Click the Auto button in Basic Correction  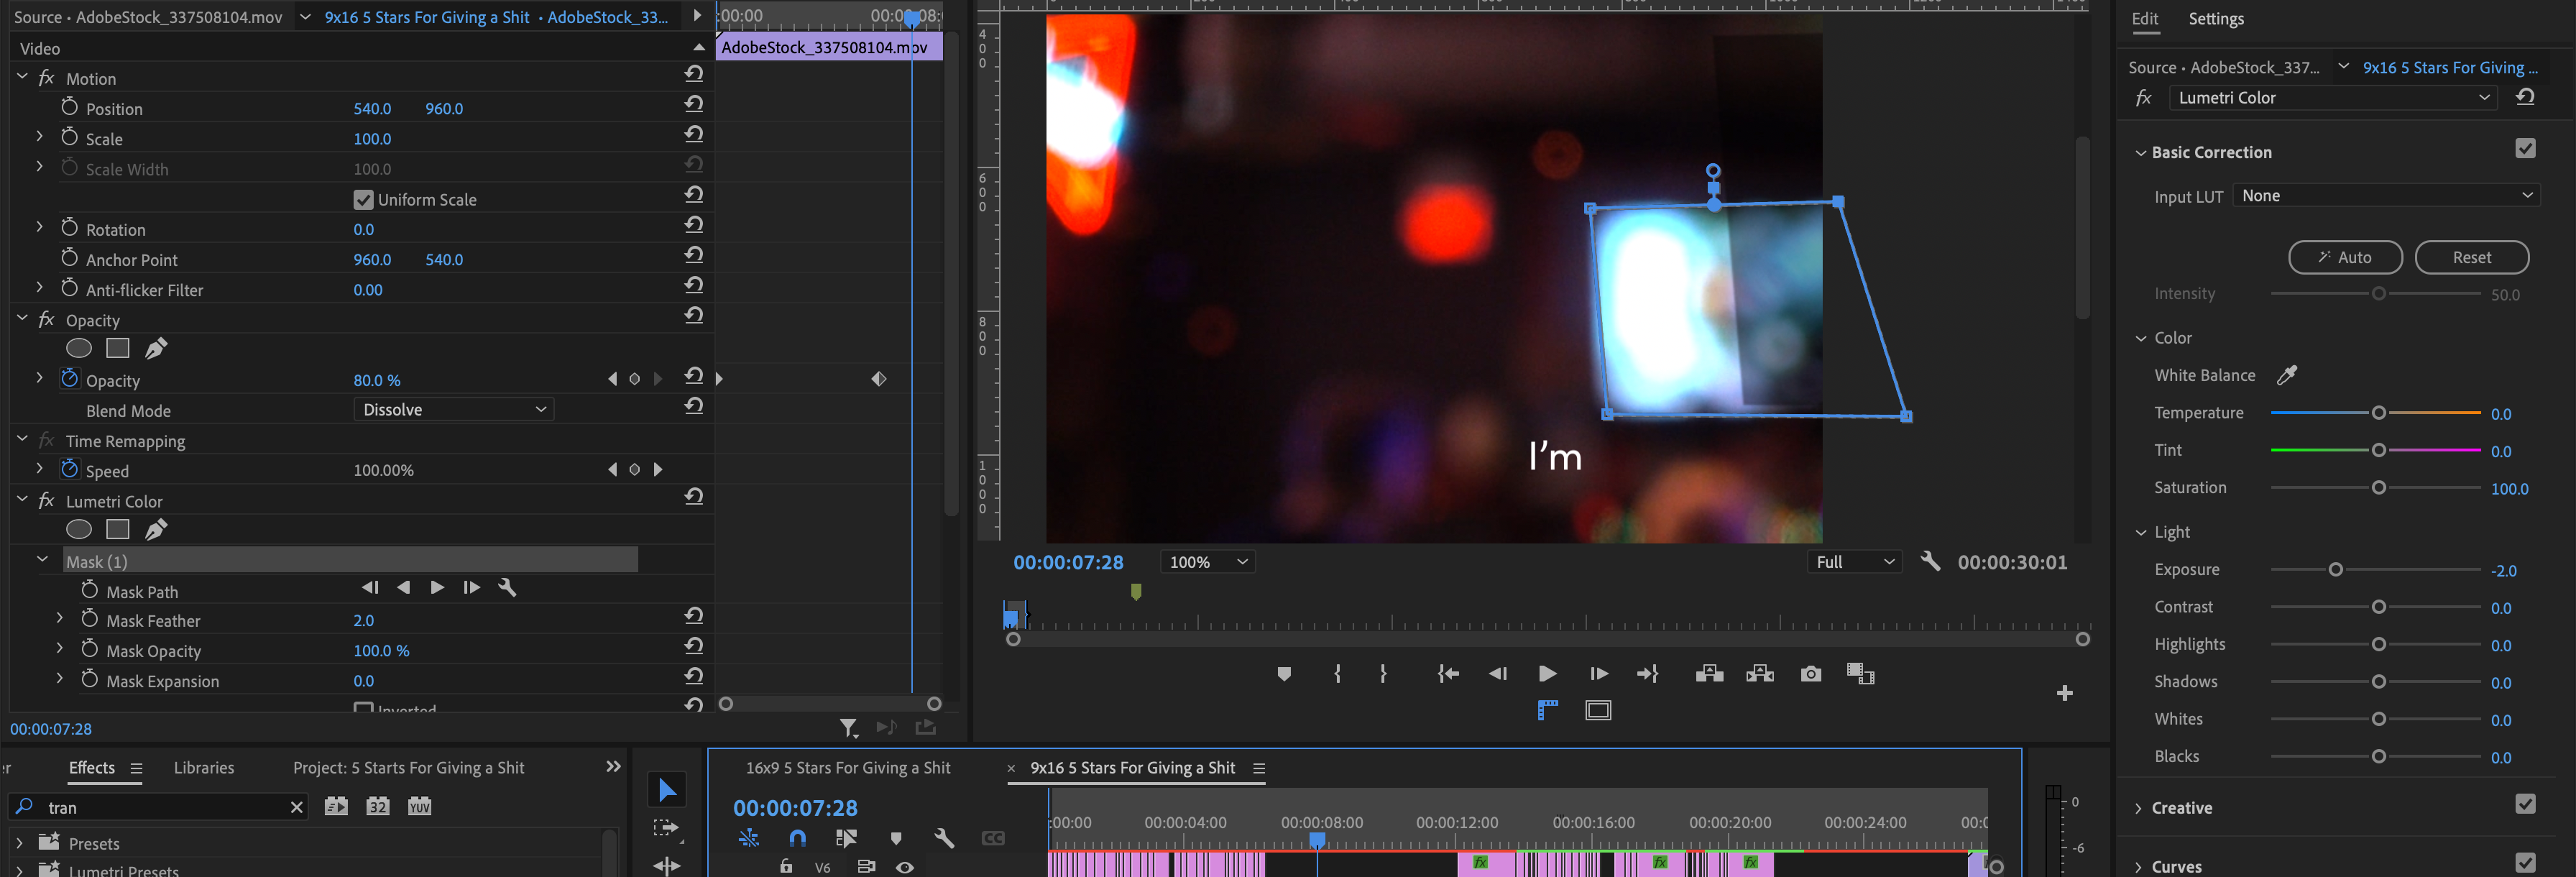pyautogui.click(x=2345, y=256)
